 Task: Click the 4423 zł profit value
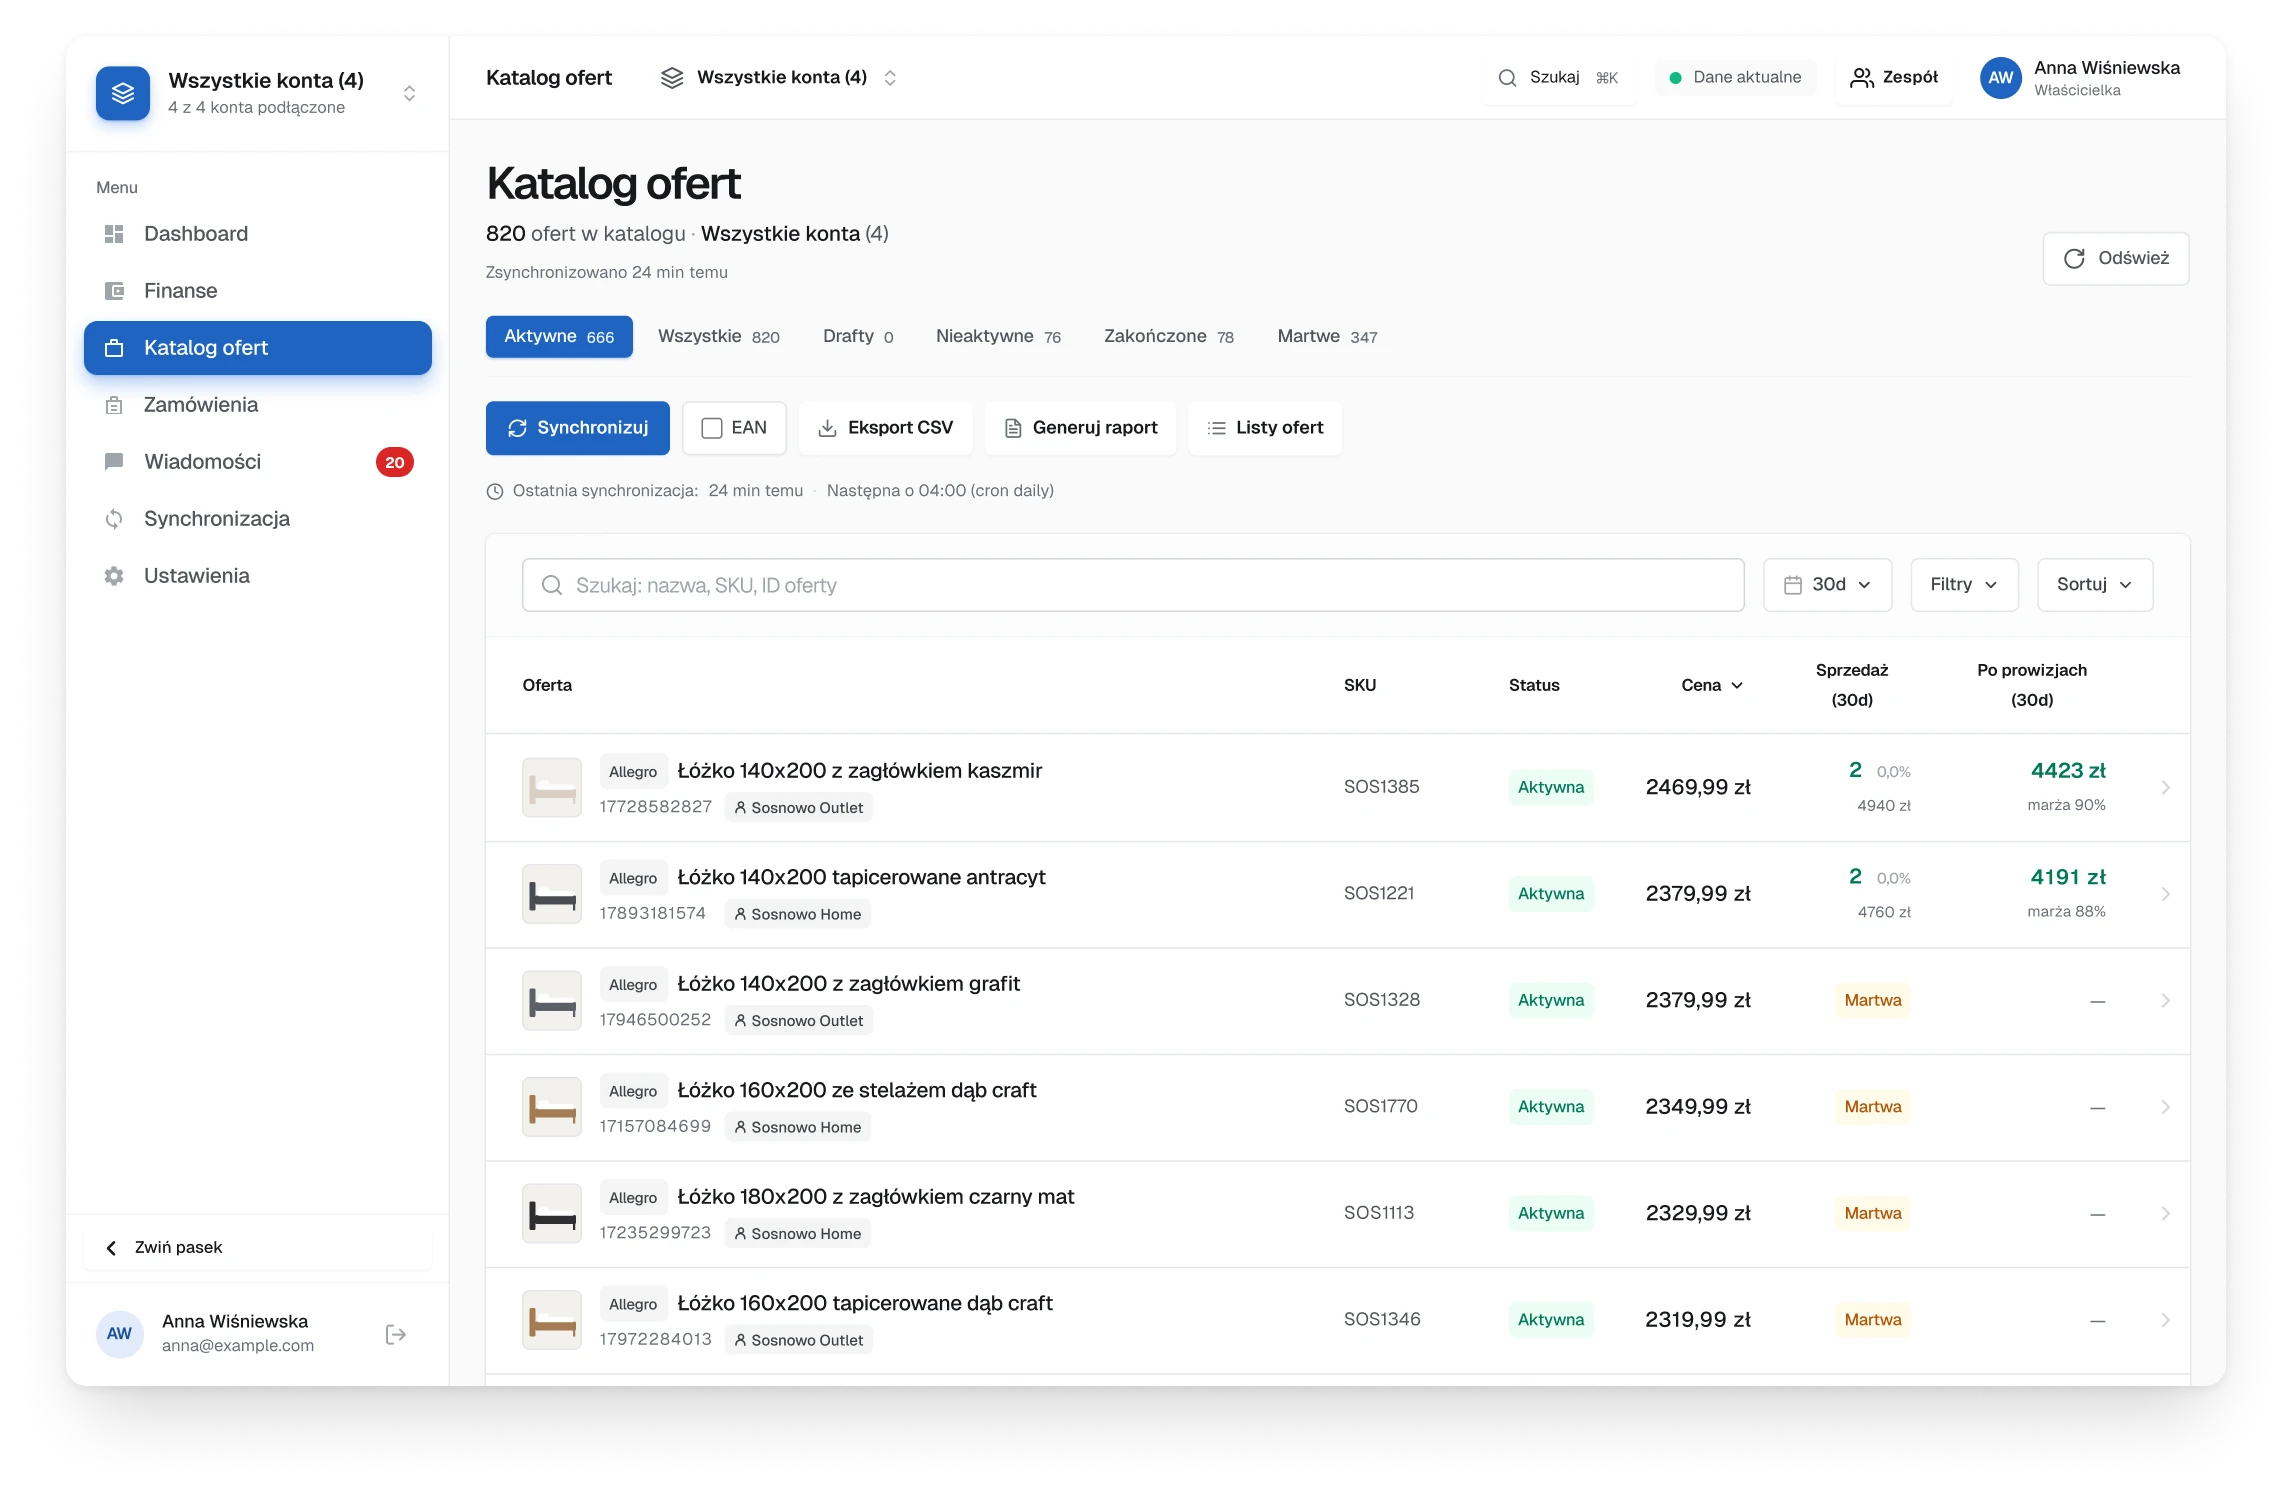[2068, 771]
